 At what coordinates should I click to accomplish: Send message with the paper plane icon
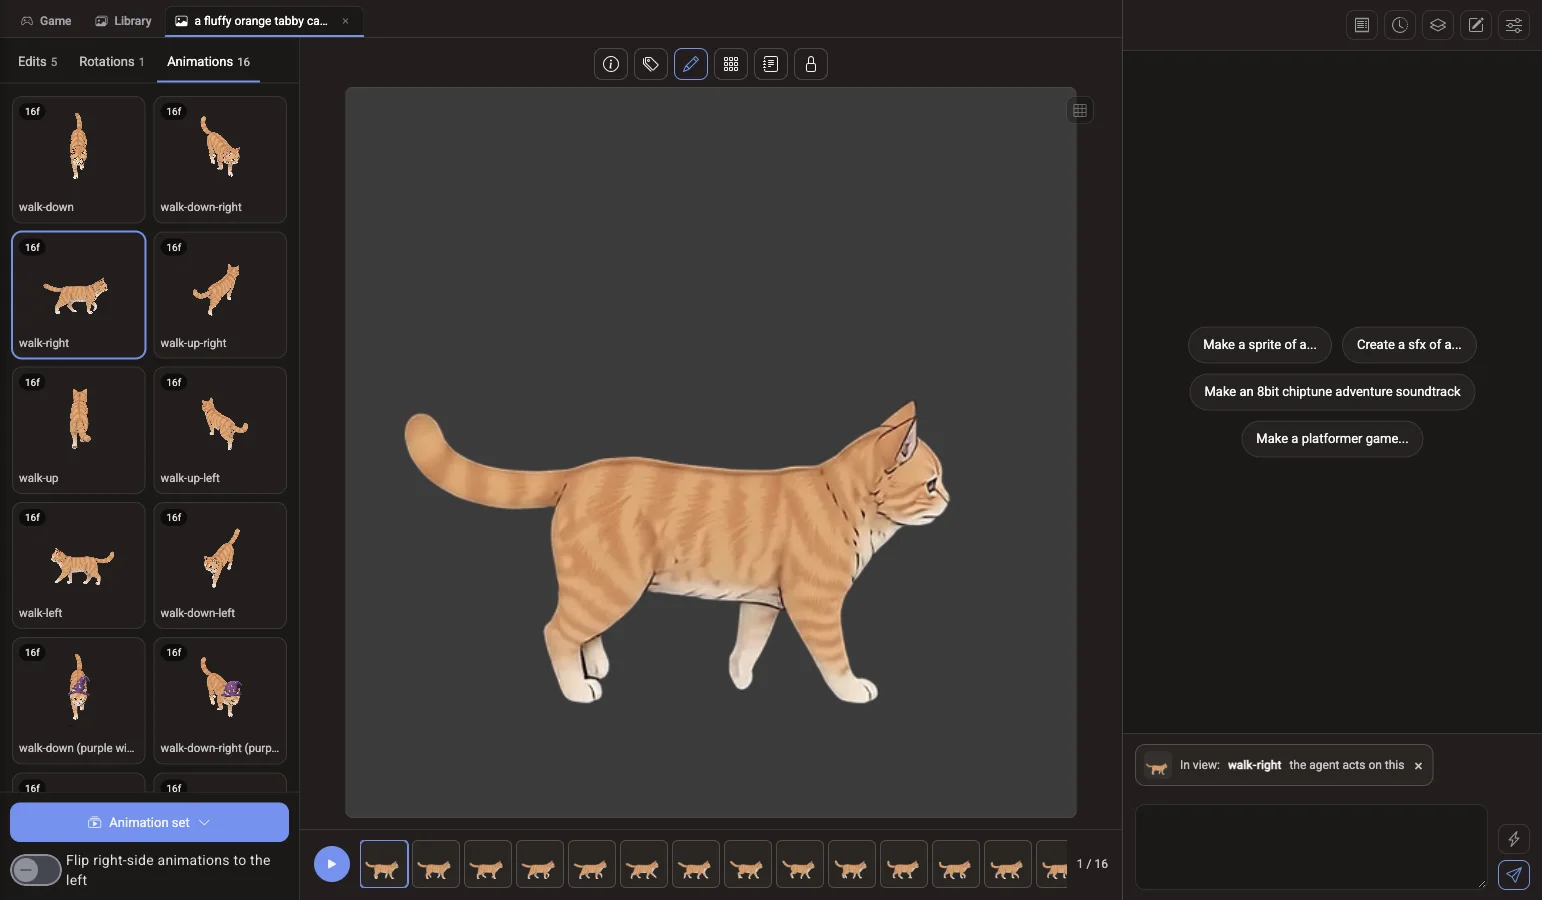(x=1514, y=874)
